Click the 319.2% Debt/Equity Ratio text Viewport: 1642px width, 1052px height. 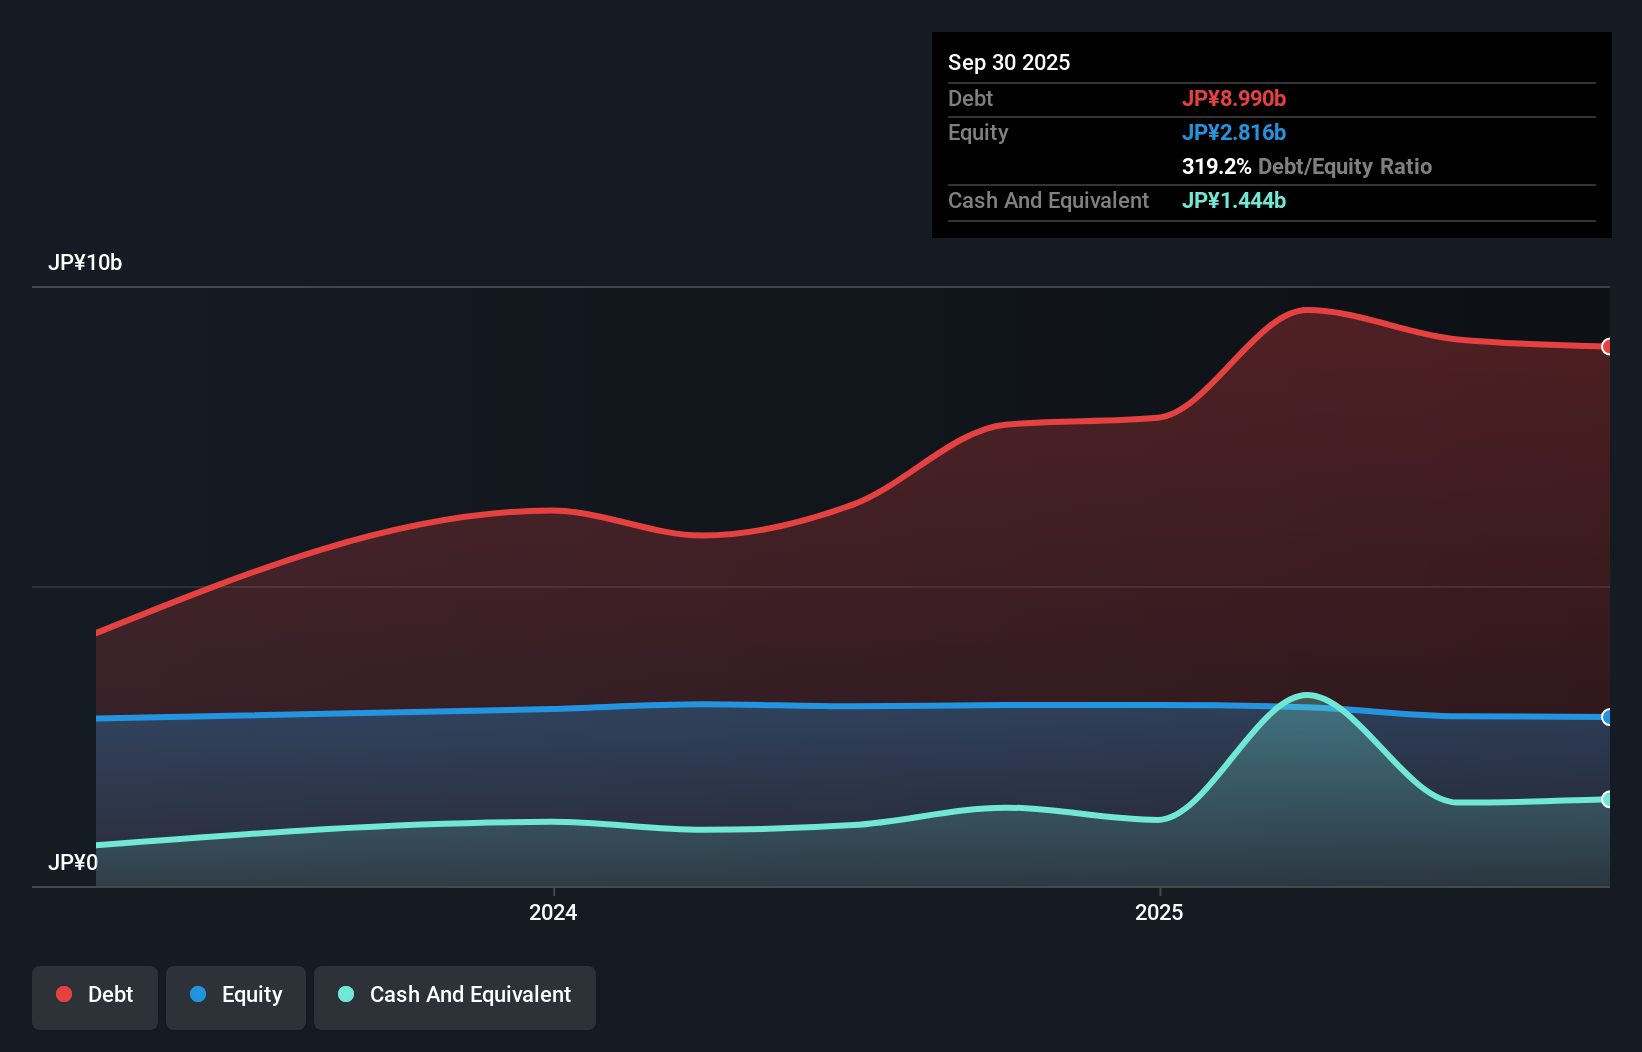1307,166
